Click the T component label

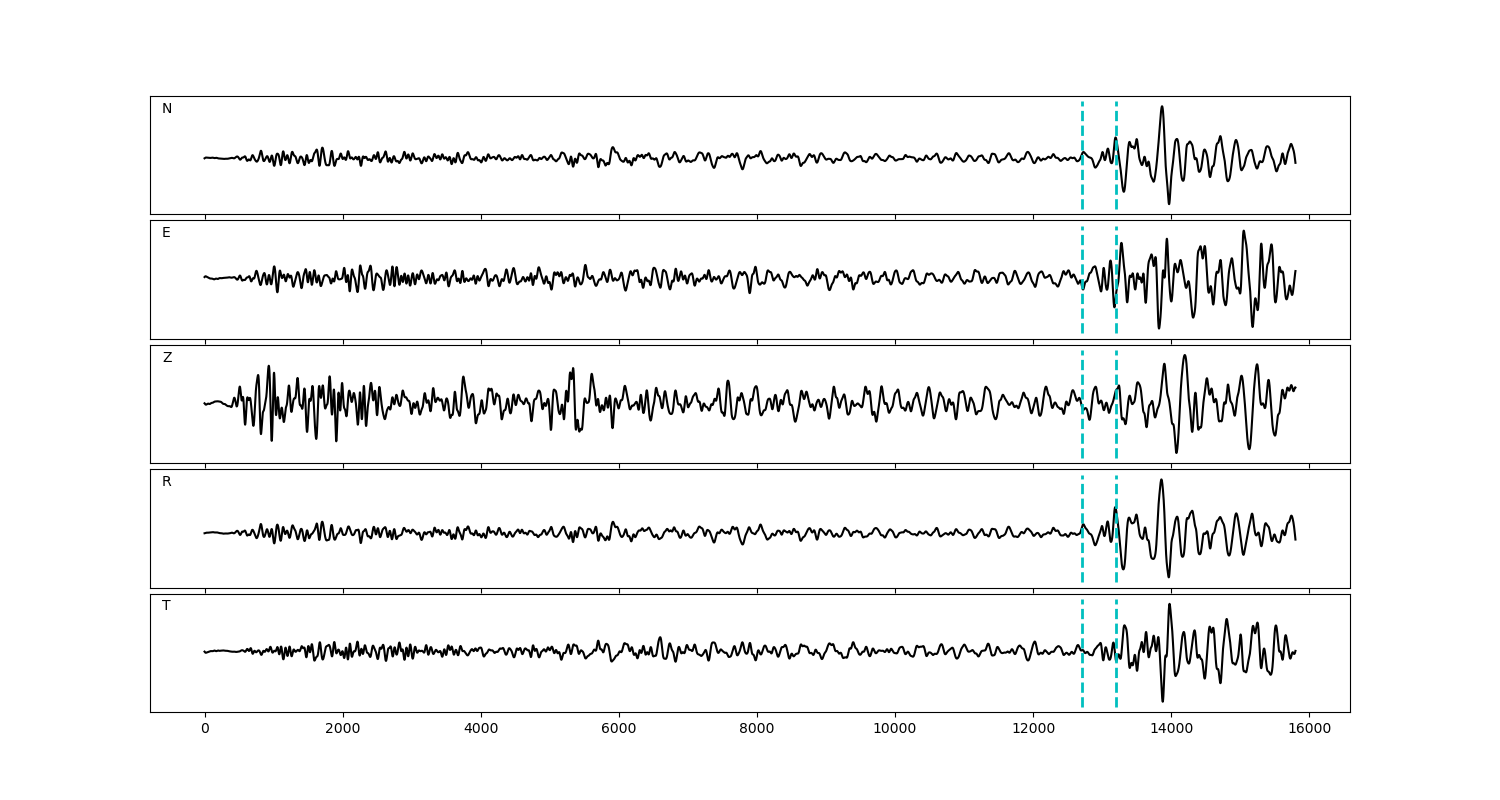point(166,606)
